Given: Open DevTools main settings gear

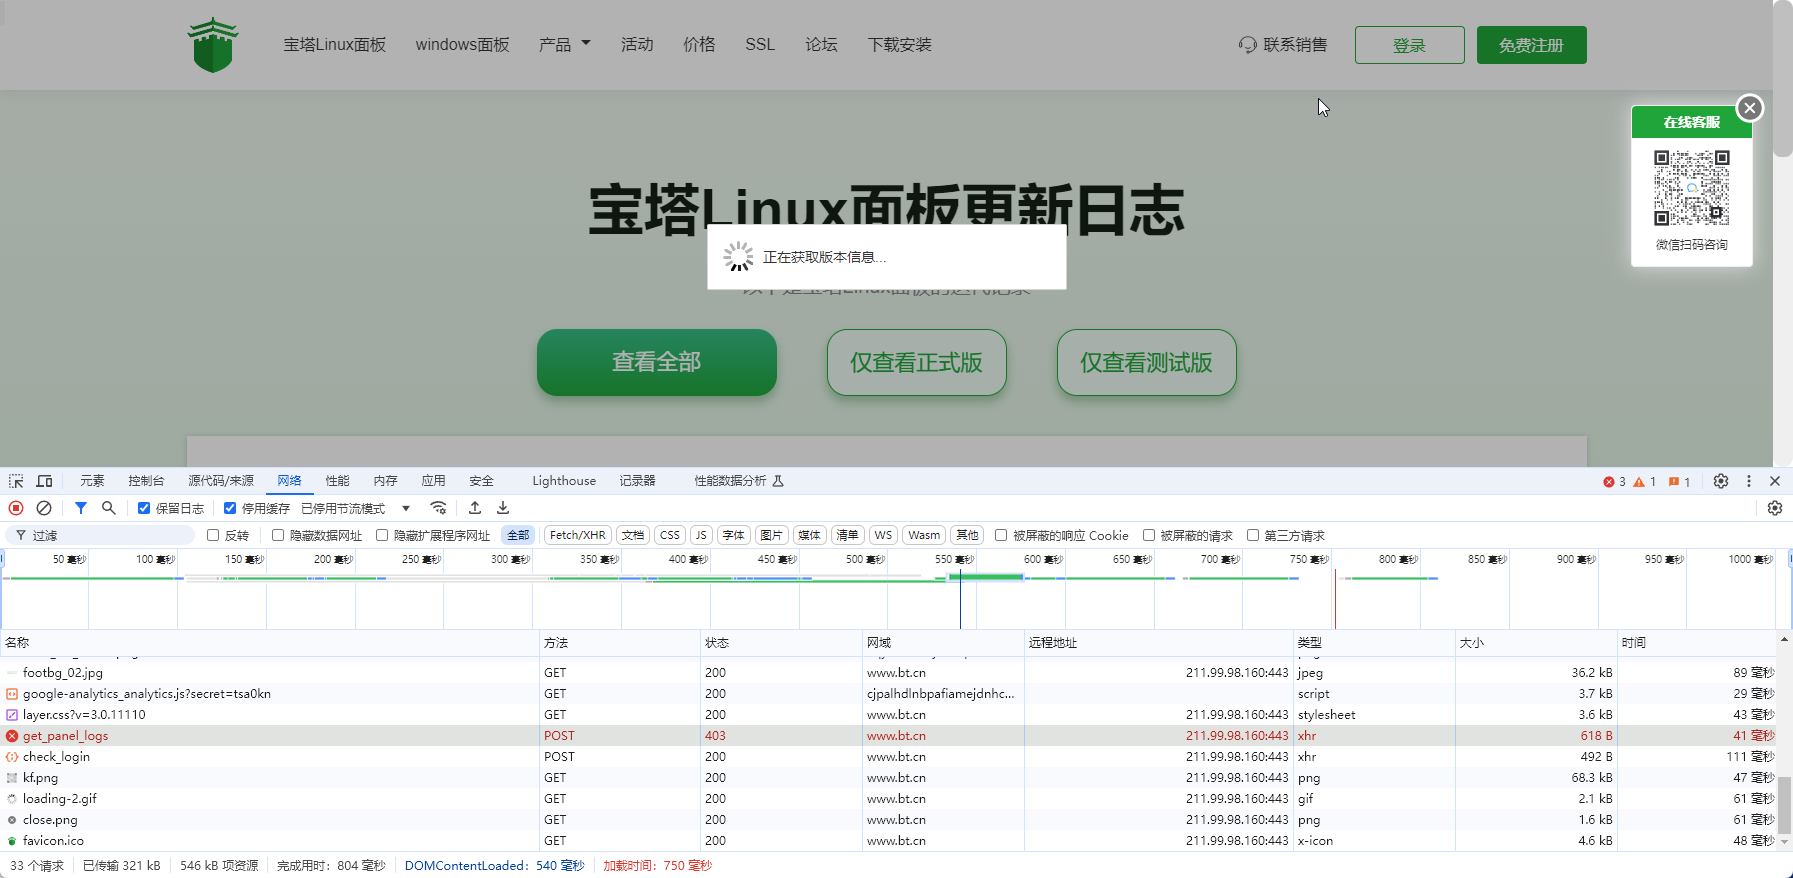Looking at the screenshot, I should pyautogui.click(x=1721, y=481).
